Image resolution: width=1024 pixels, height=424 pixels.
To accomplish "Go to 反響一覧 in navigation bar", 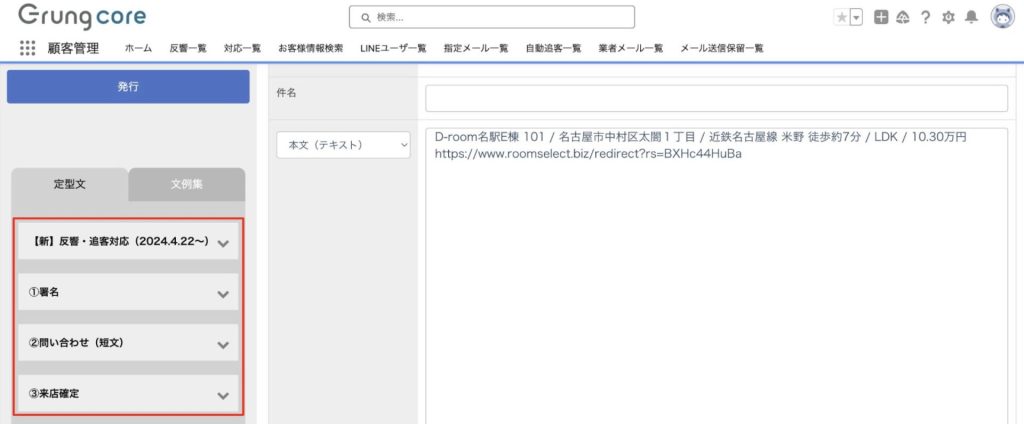I will (188, 48).
